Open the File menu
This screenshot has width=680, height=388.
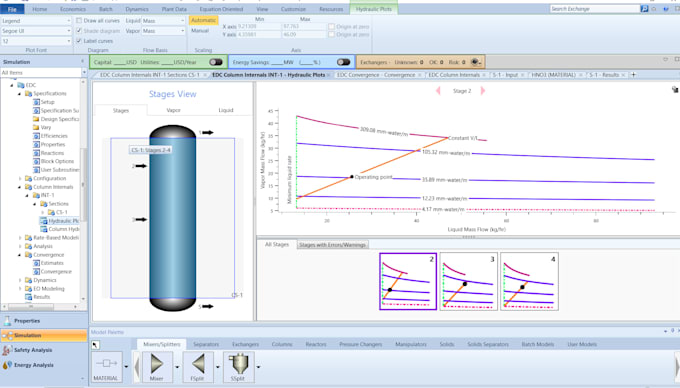(12, 9)
